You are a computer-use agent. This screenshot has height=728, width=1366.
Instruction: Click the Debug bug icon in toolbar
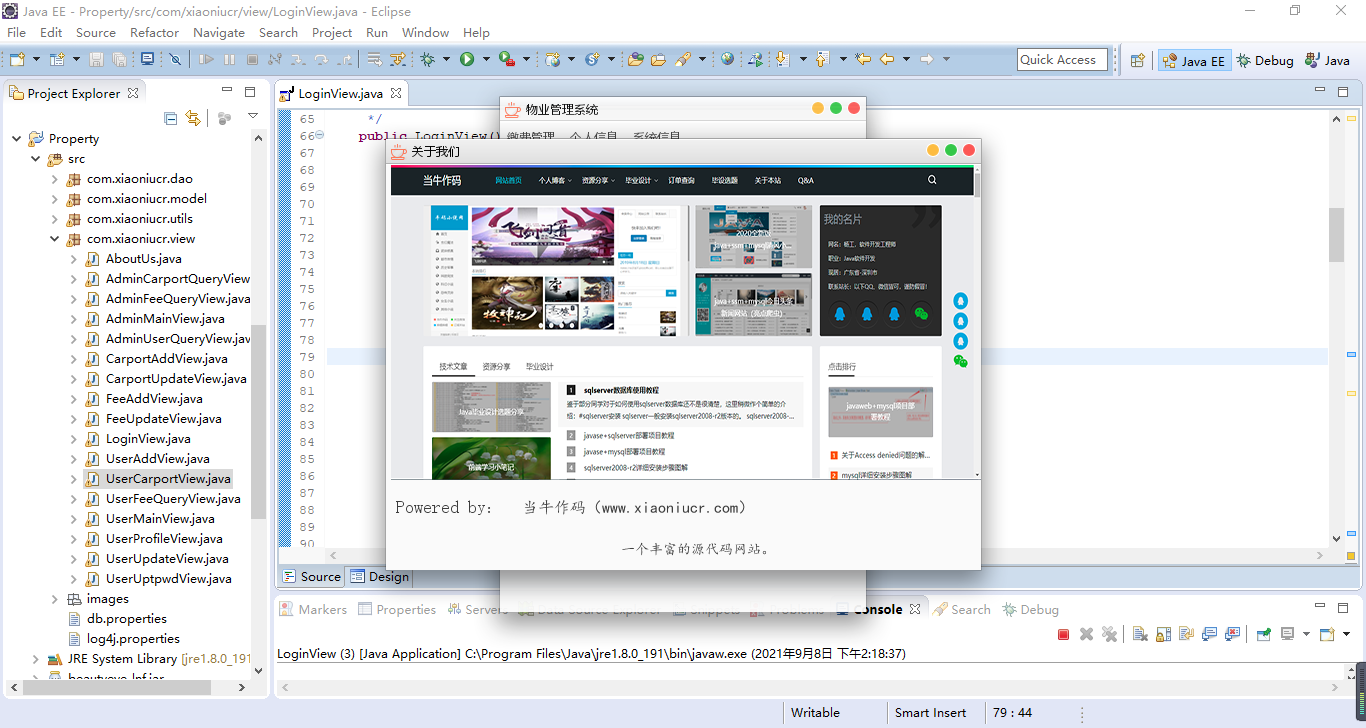click(x=427, y=60)
